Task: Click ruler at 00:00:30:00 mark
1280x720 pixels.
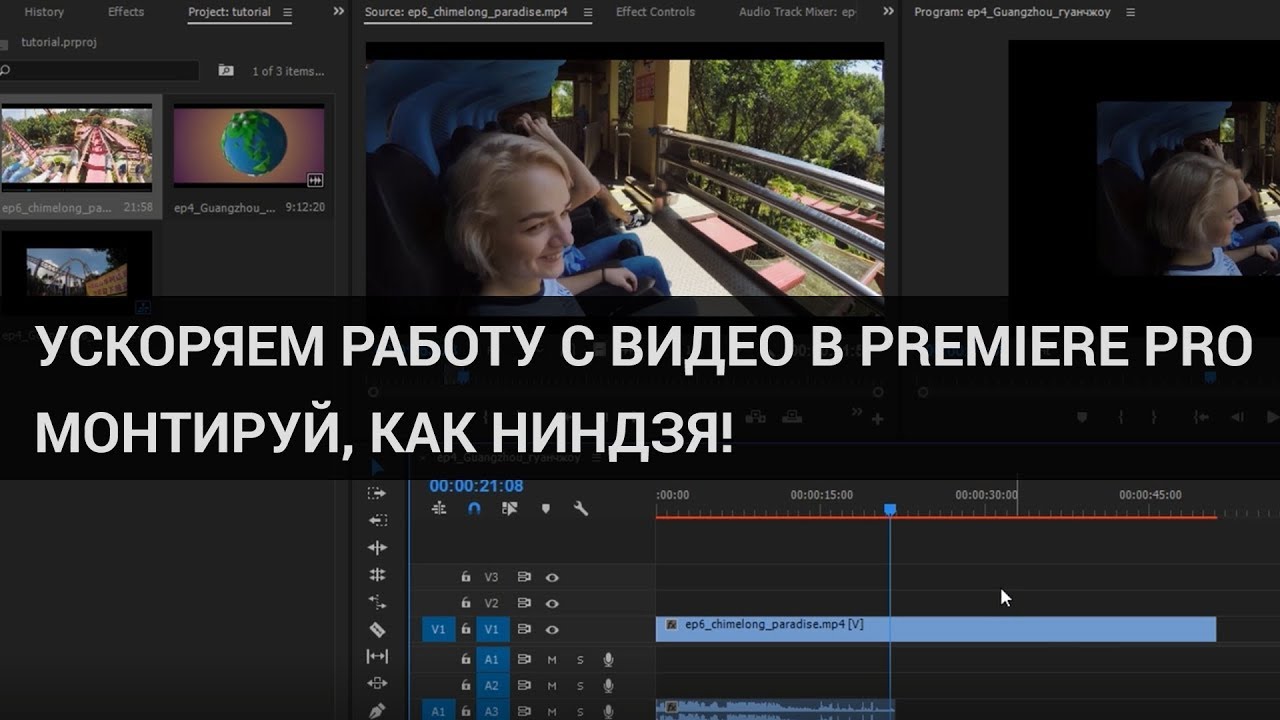Action: [986, 495]
